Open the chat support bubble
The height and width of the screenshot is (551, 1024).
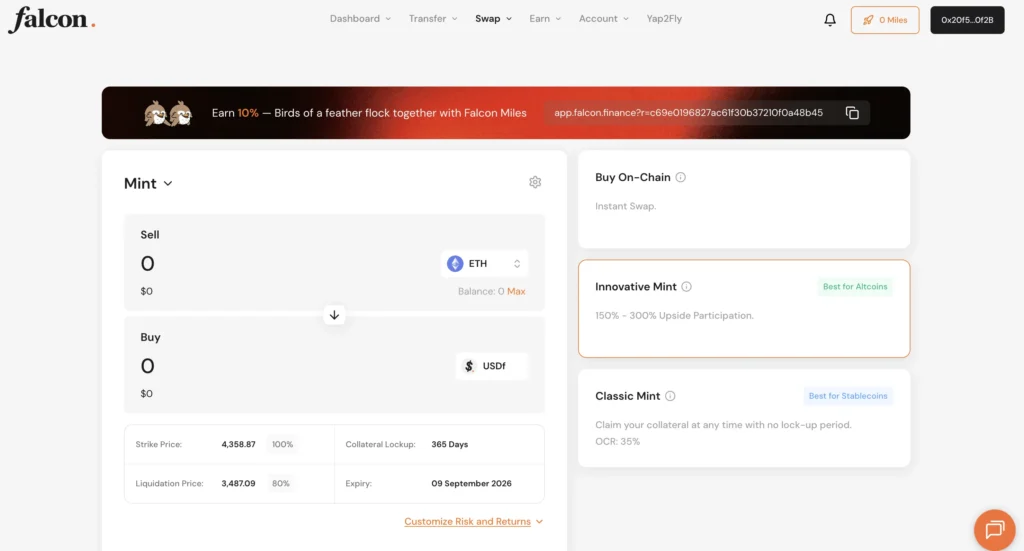[995, 529]
